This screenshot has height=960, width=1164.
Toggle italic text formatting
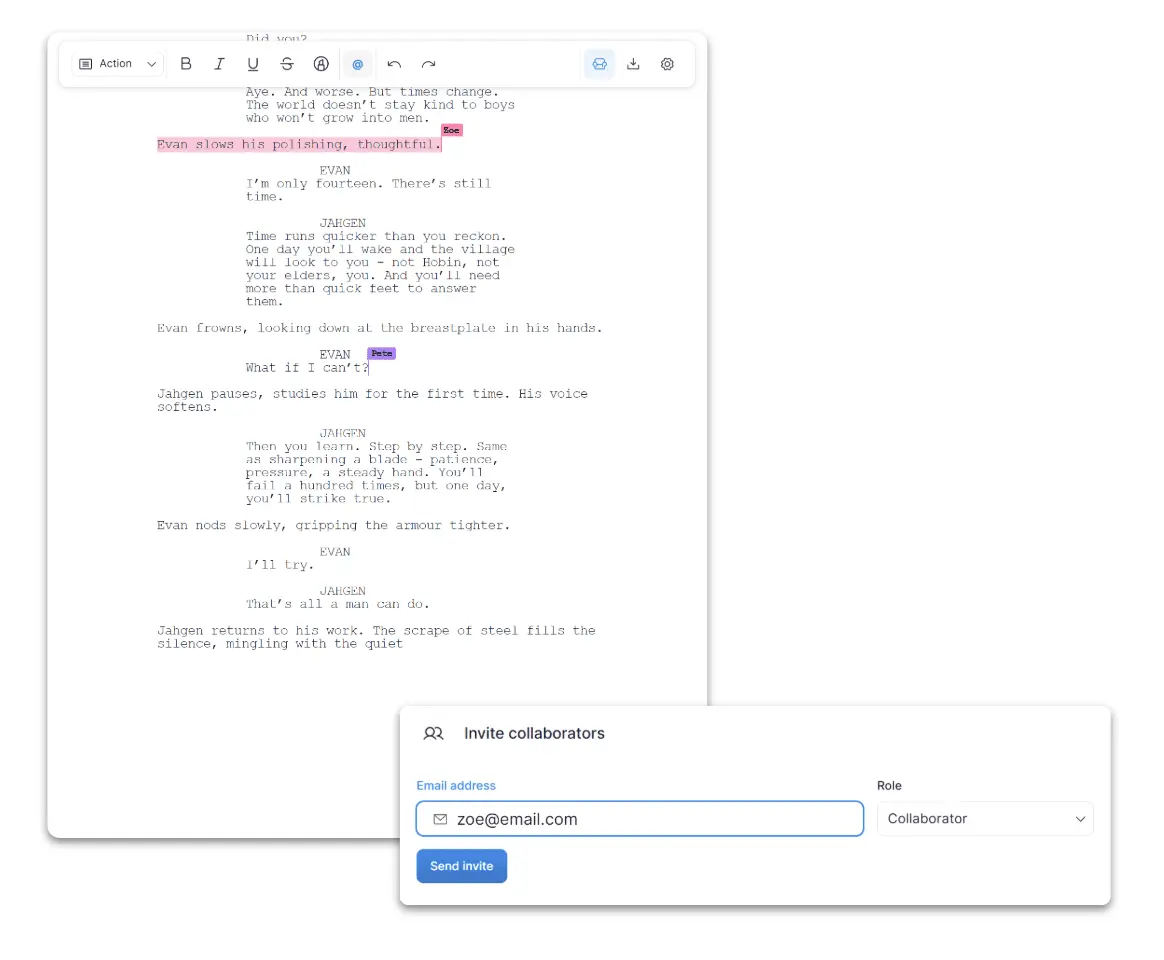pos(219,64)
